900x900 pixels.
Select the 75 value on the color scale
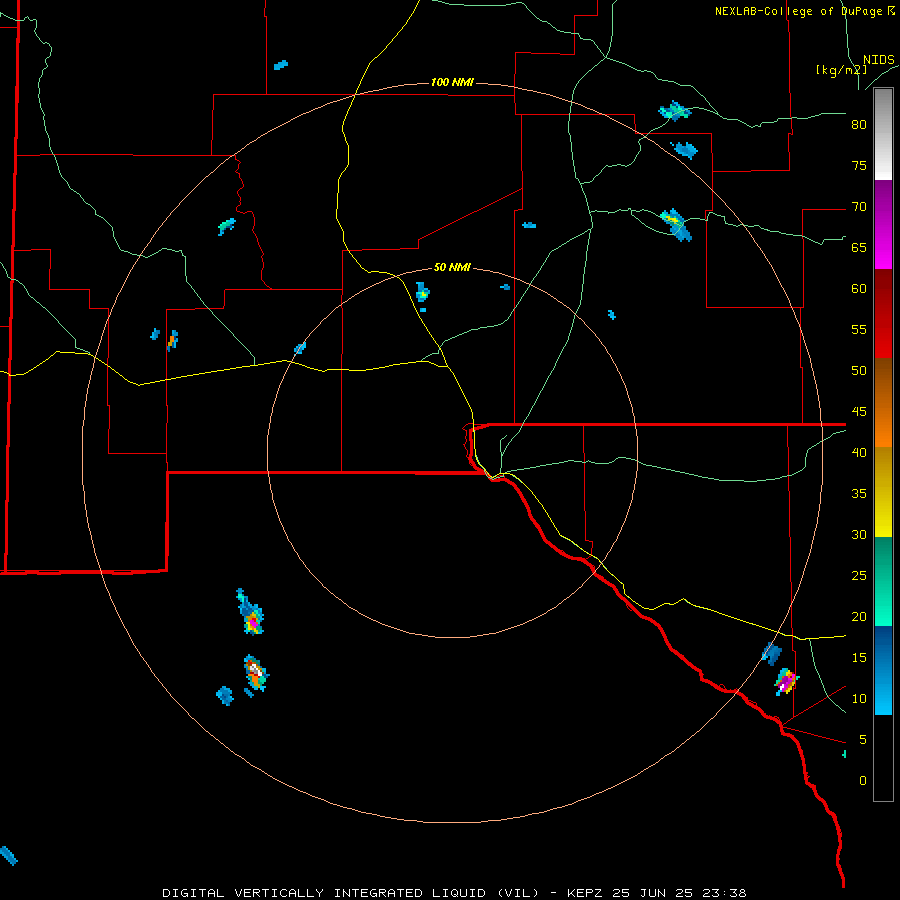[859, 166]
